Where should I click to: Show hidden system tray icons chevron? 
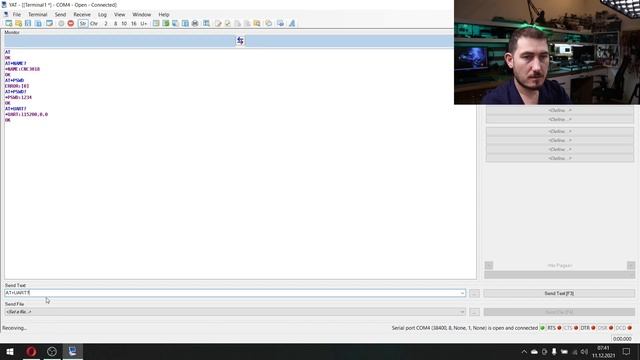(x=524, y=351)
